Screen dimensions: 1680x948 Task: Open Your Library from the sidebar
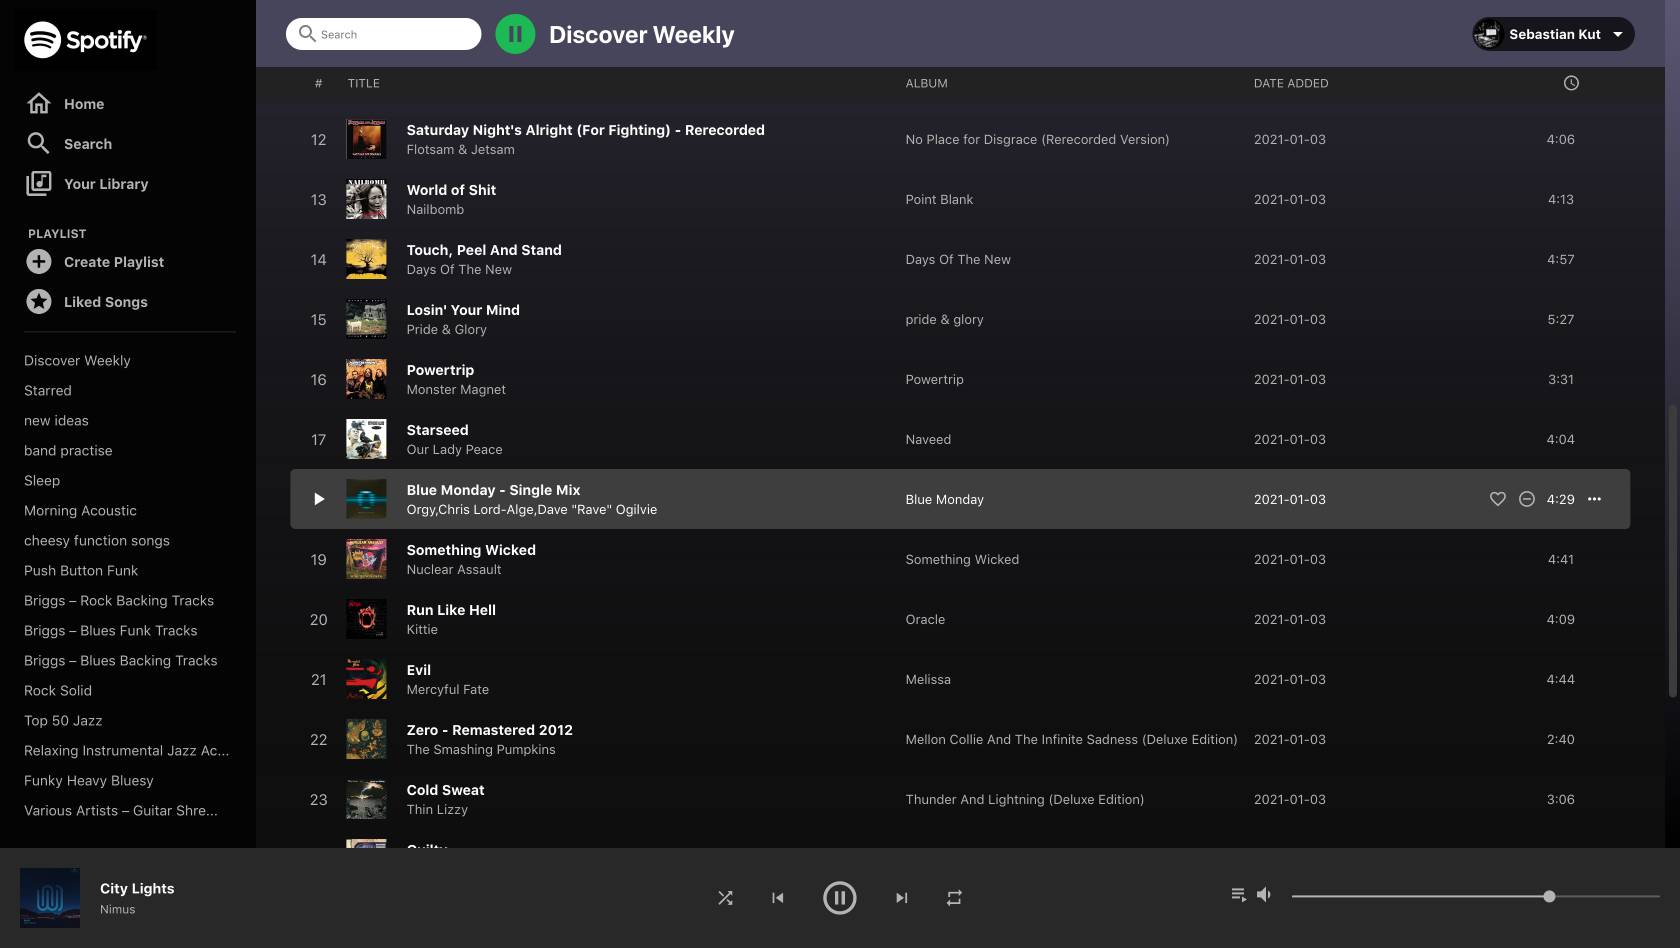point(105,184)
